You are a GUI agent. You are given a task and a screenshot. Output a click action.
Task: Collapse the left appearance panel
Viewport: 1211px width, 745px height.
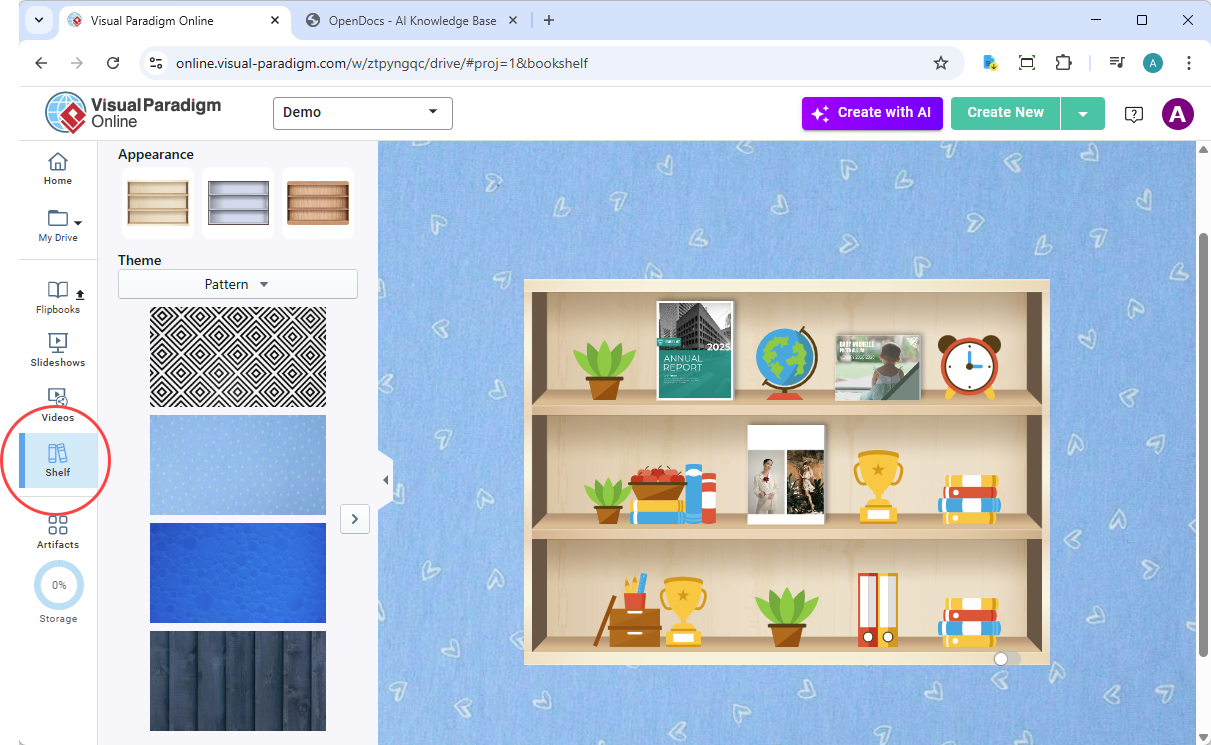(x=385, y=480)
